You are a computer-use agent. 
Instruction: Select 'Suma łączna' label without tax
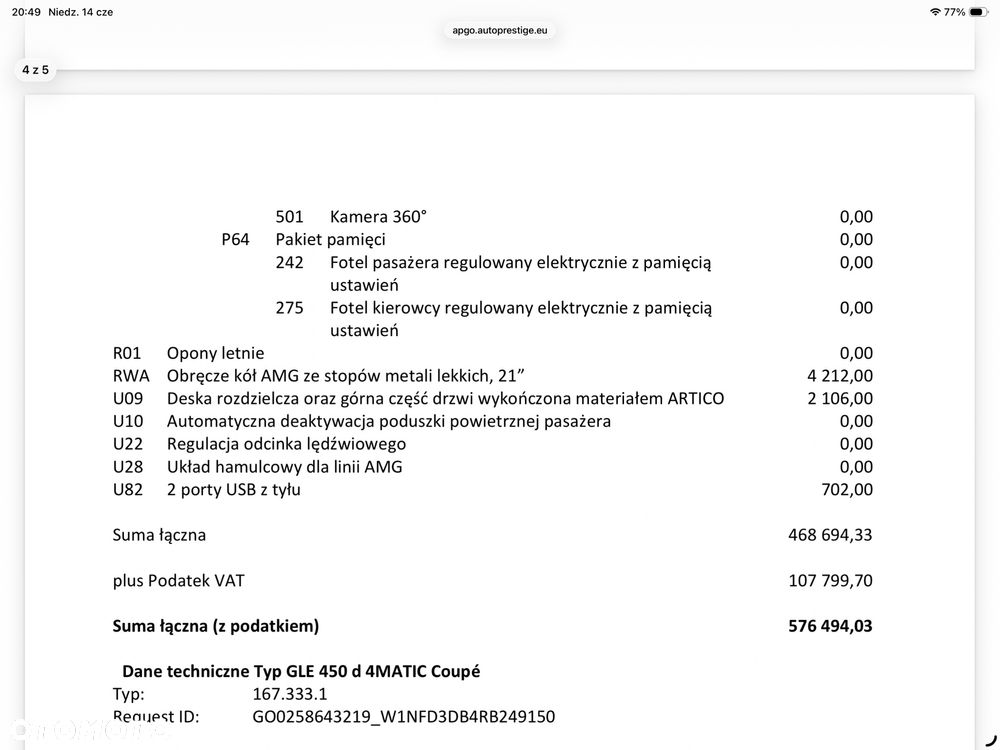159,535
